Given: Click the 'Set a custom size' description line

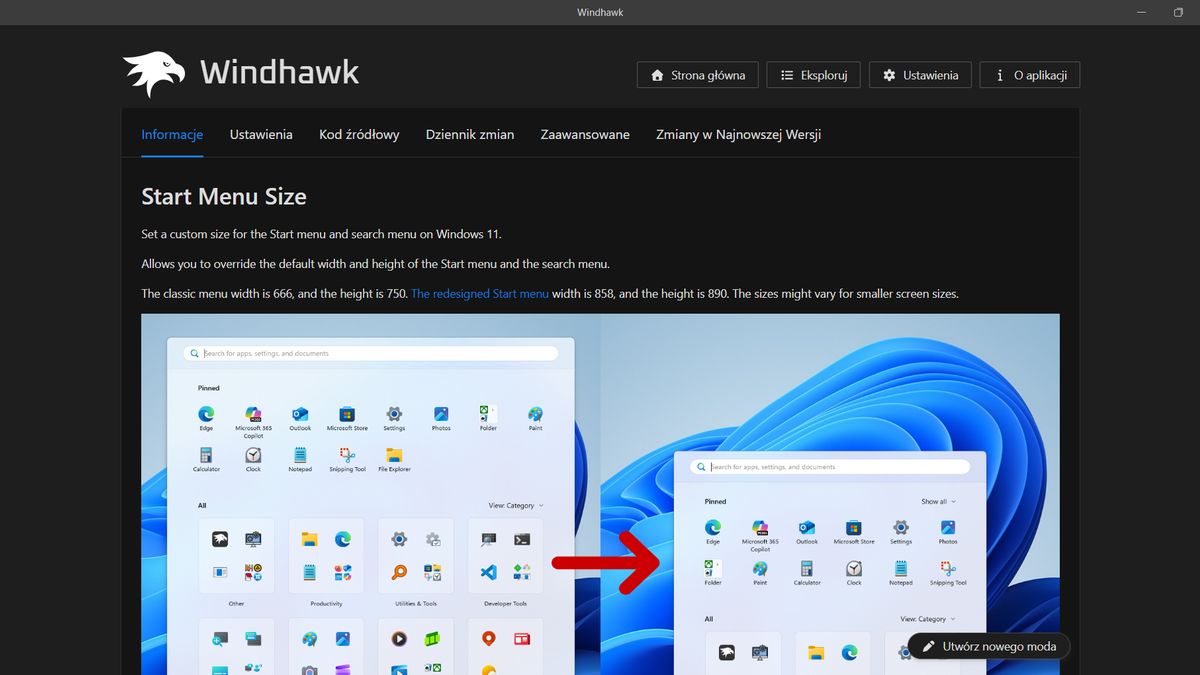Looking at the screenshot, I should tap(321, 234).
